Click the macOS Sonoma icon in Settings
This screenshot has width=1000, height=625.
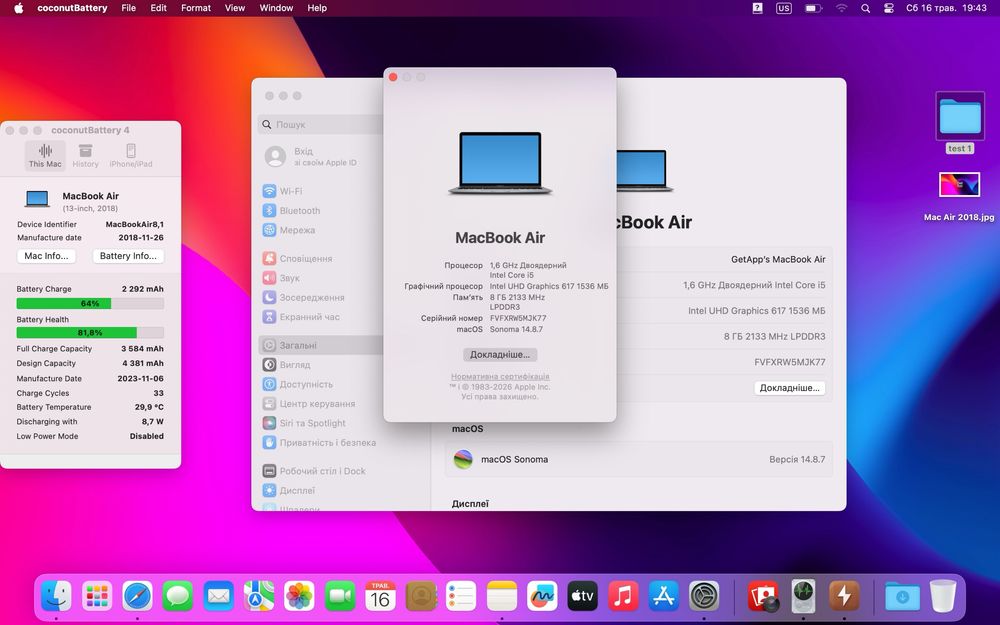pyautogui.click(x=463, y=459)
